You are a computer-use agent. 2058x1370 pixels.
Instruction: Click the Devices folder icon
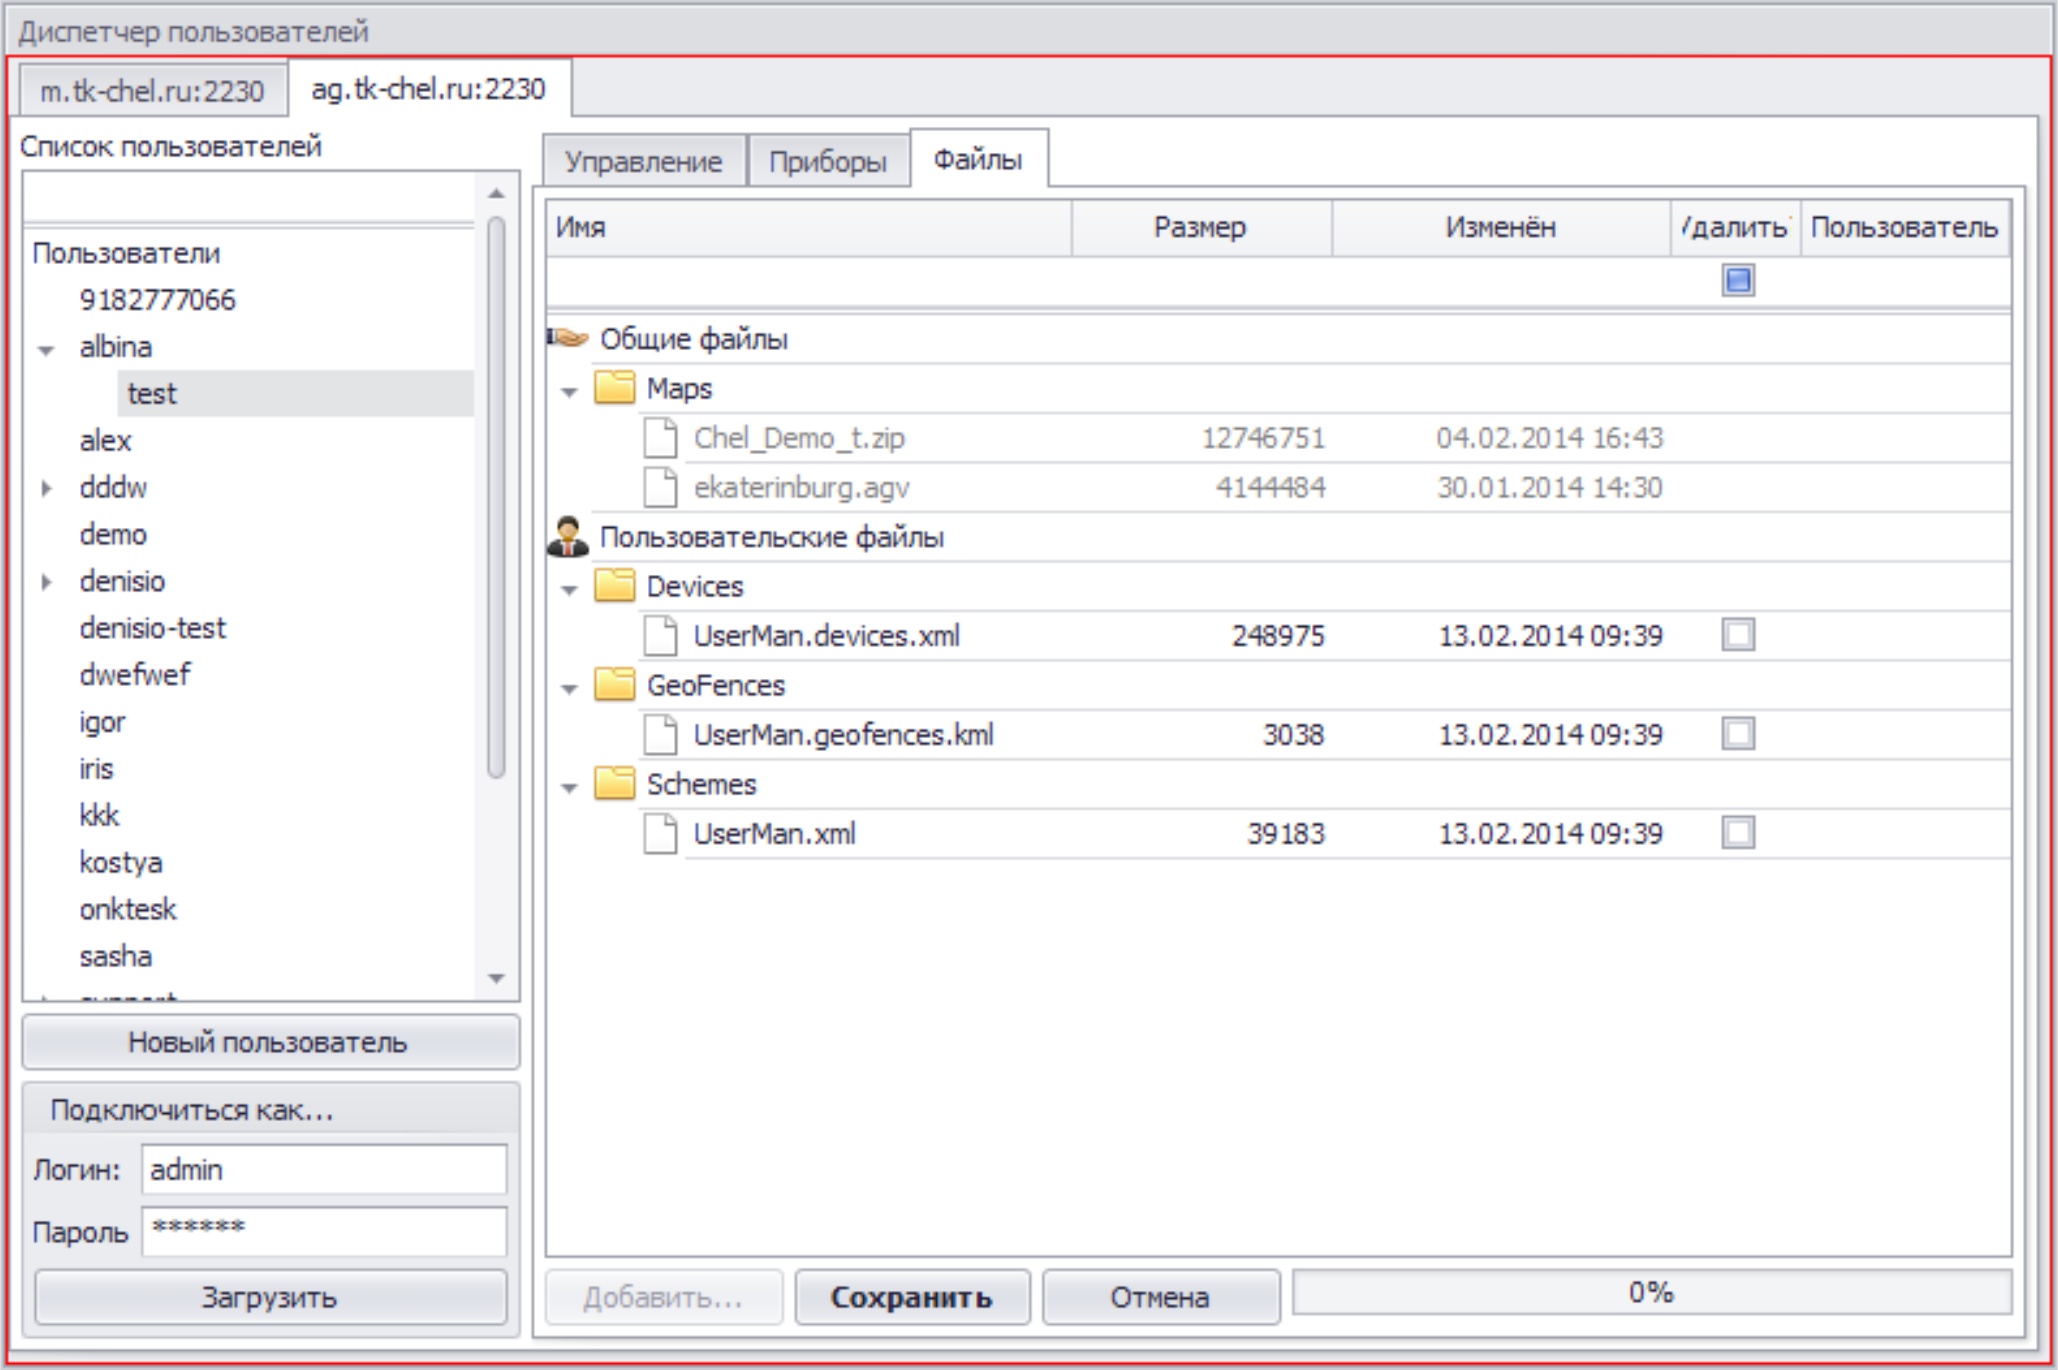click(x=614, y=585)
